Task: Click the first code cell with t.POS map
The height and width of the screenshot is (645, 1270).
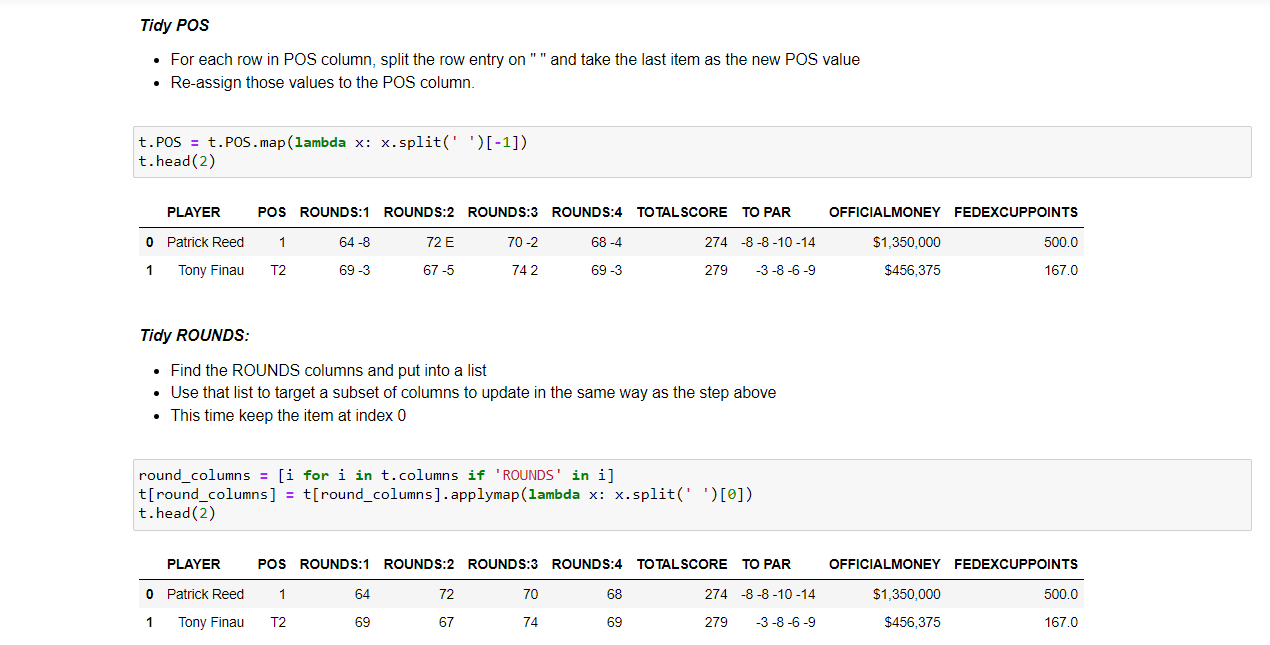Action: [x=692, y=152]
